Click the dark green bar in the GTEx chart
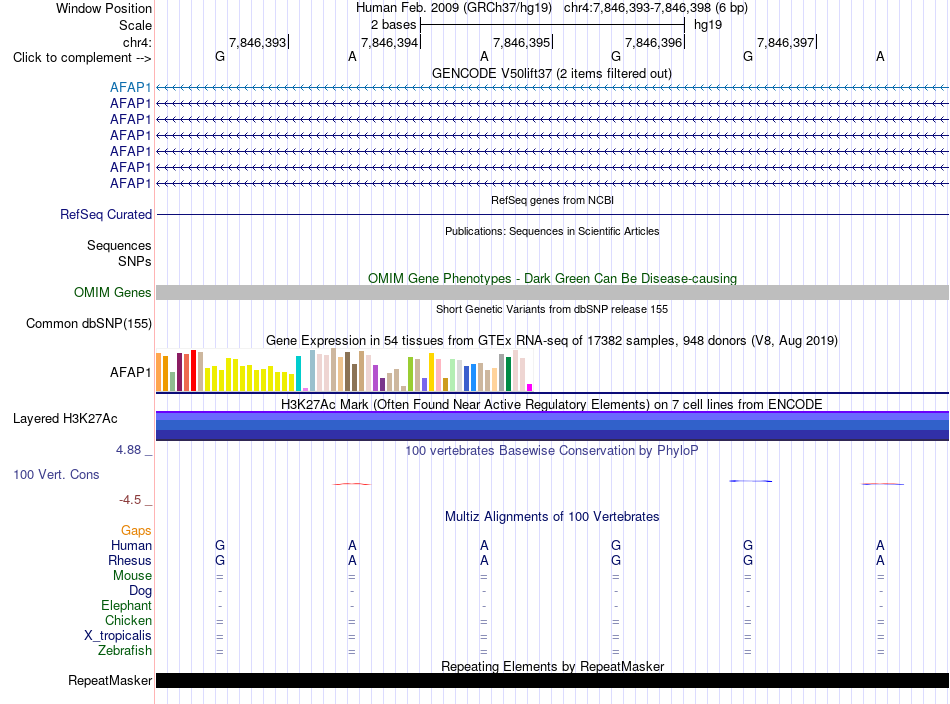Image resolution: width=950 pixels, height=704 pixels. (x=508, y=374)
